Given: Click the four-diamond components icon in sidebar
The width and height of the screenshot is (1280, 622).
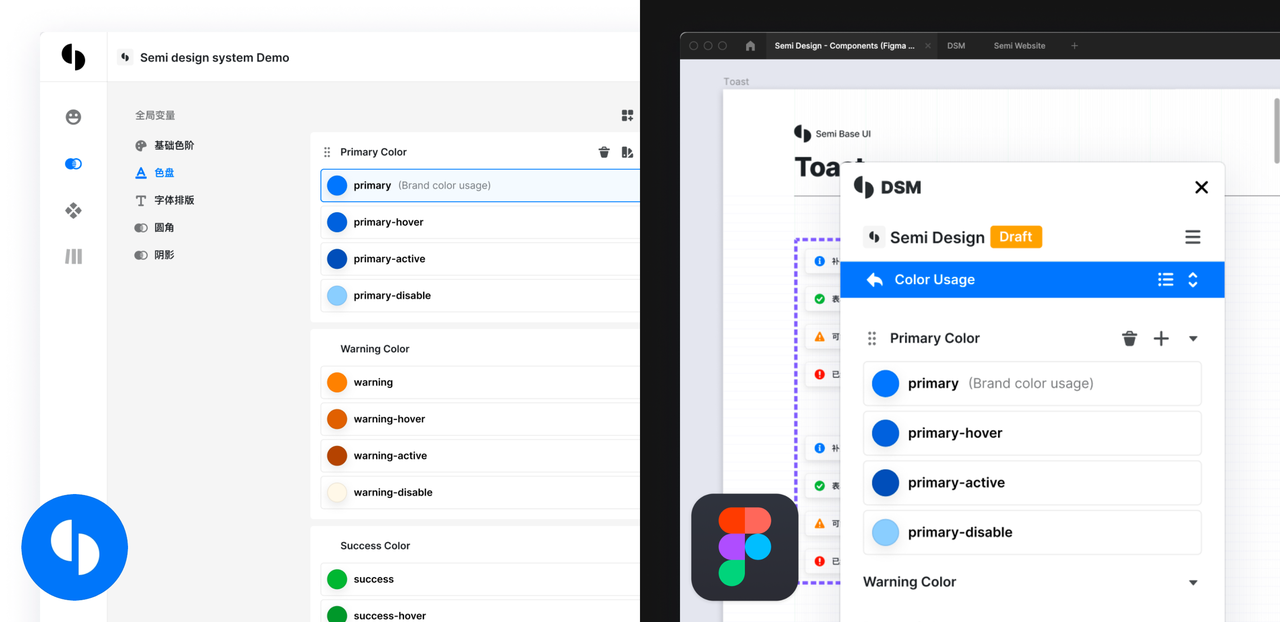Looking at the screenshot, I should coord(73,210).
